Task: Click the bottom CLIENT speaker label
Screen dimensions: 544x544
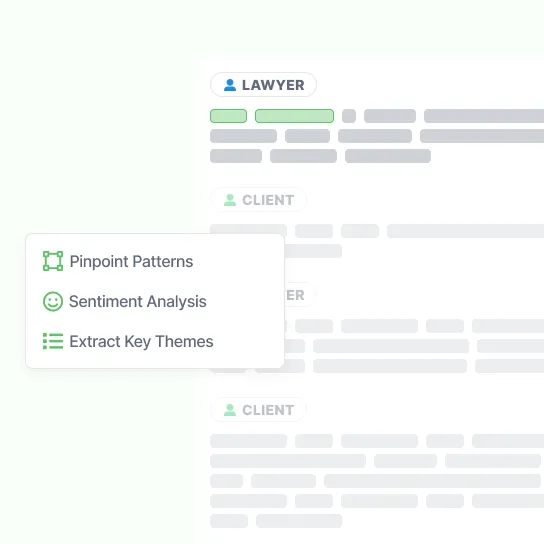Action: pyautogui.click(x=258, y=410)
